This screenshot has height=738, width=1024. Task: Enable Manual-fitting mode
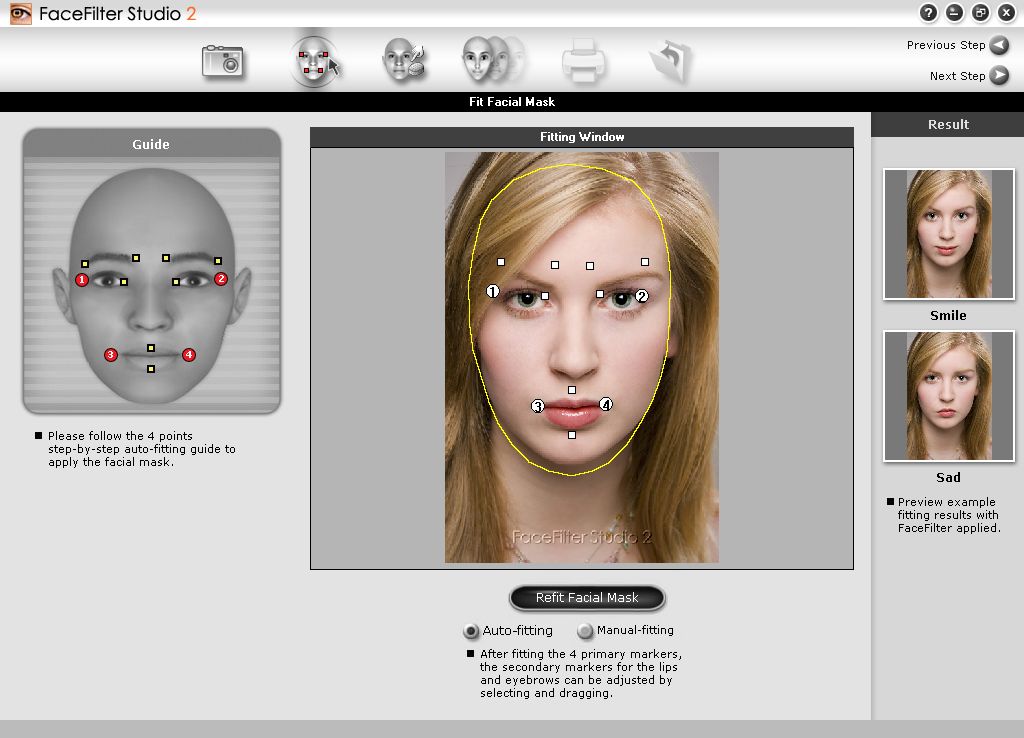coord(587,631)
